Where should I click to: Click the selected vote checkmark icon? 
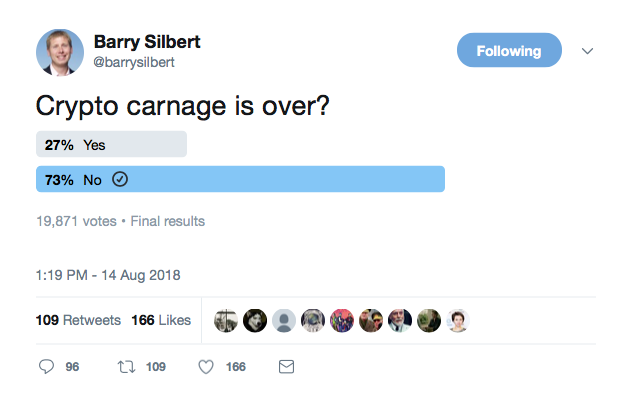[x=120, y=179]
